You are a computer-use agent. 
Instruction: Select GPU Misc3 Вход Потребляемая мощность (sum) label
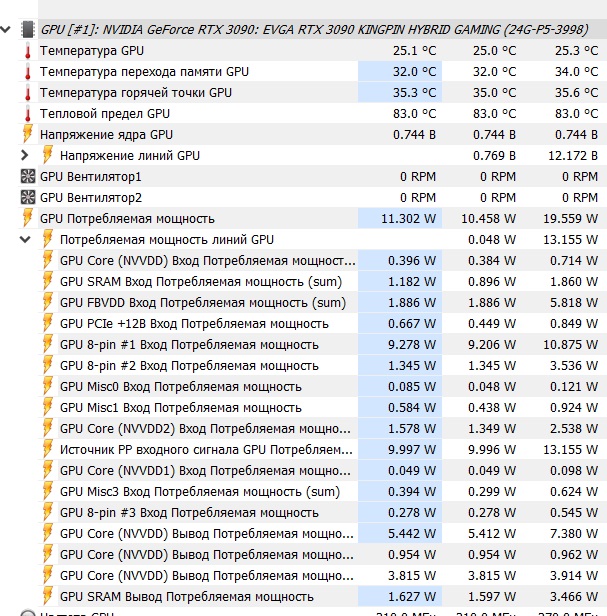pyautogui.click(x=200, y=492)
